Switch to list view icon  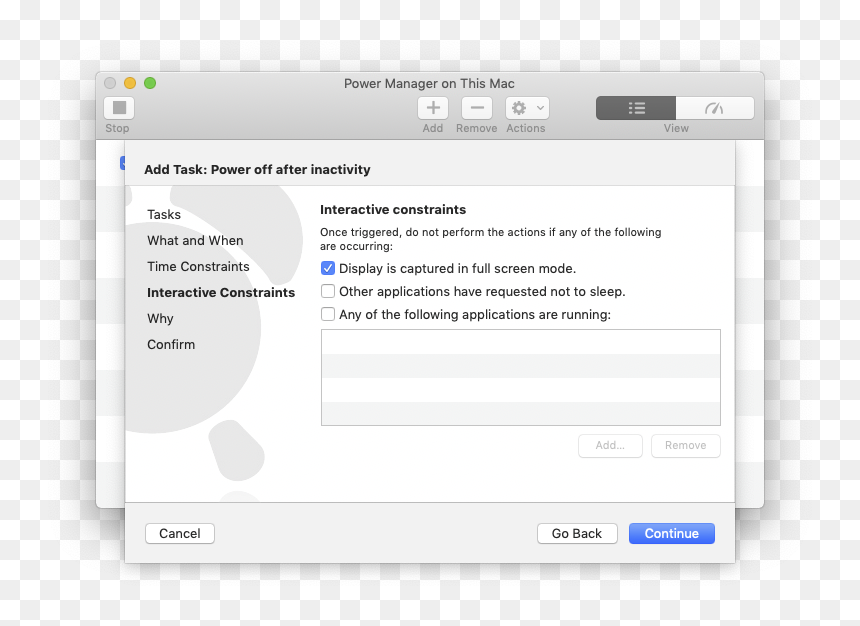click(636, 108)
